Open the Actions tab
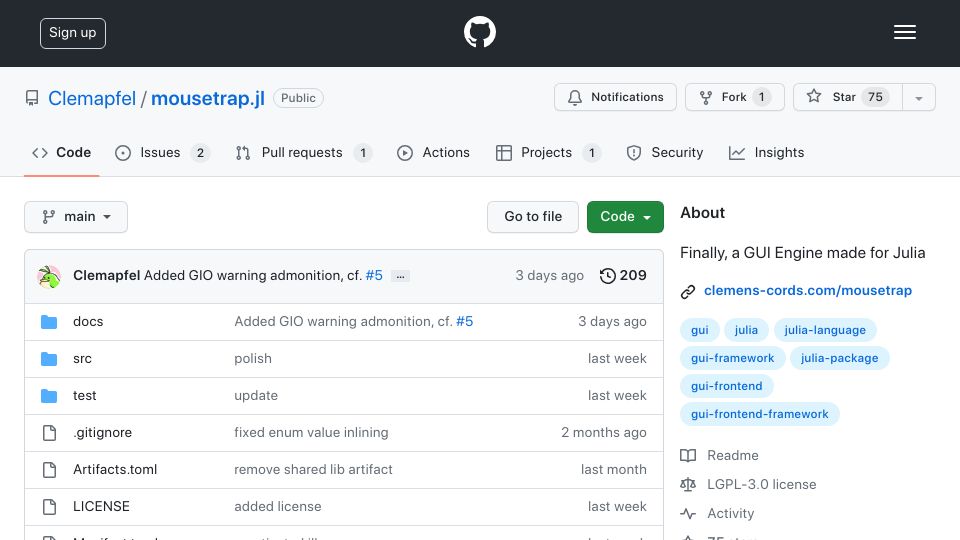This screenshot has height=540, width=960. point(433,152)
